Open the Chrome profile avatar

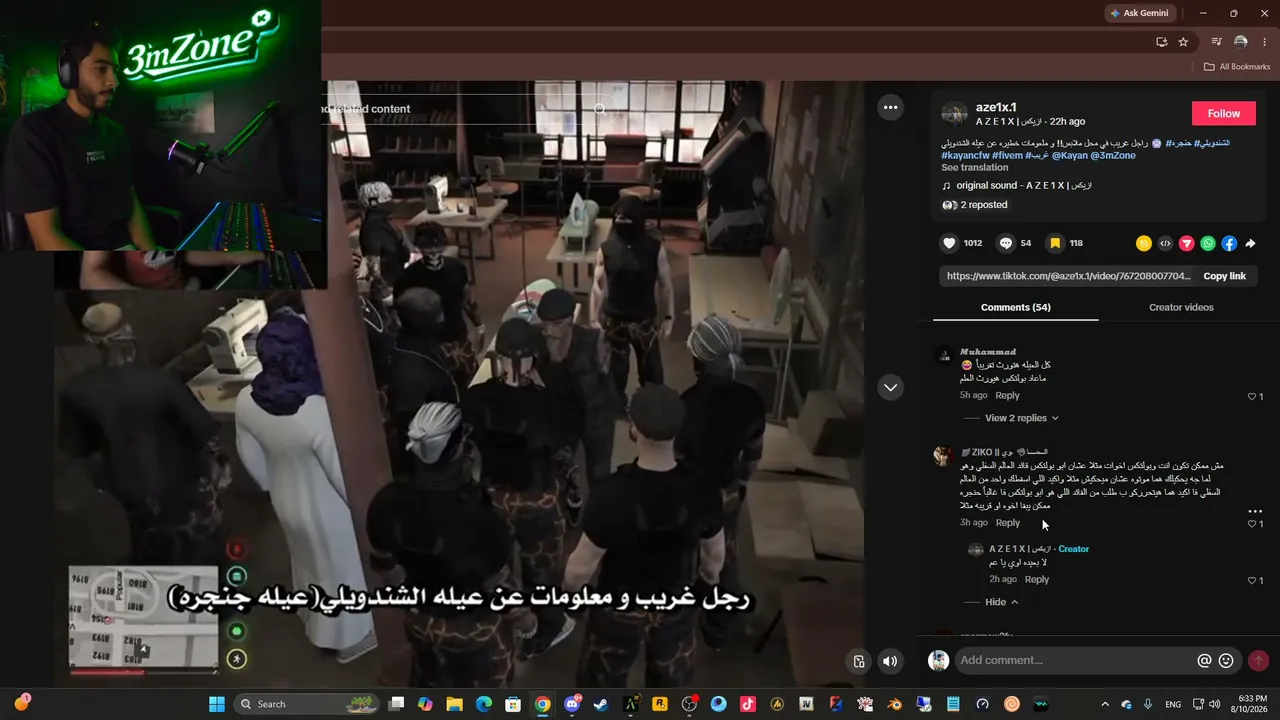click(x=1240, y=42)
